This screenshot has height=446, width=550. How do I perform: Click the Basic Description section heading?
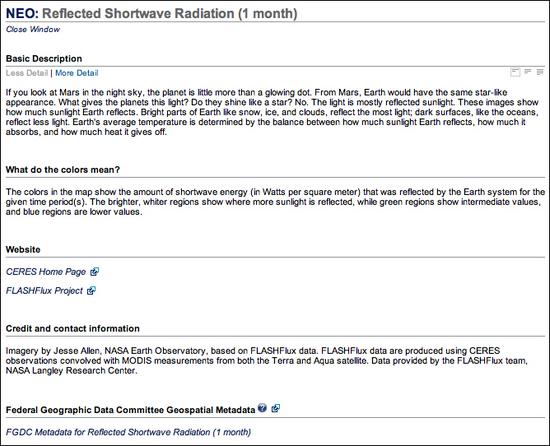[x=44, y=59]
